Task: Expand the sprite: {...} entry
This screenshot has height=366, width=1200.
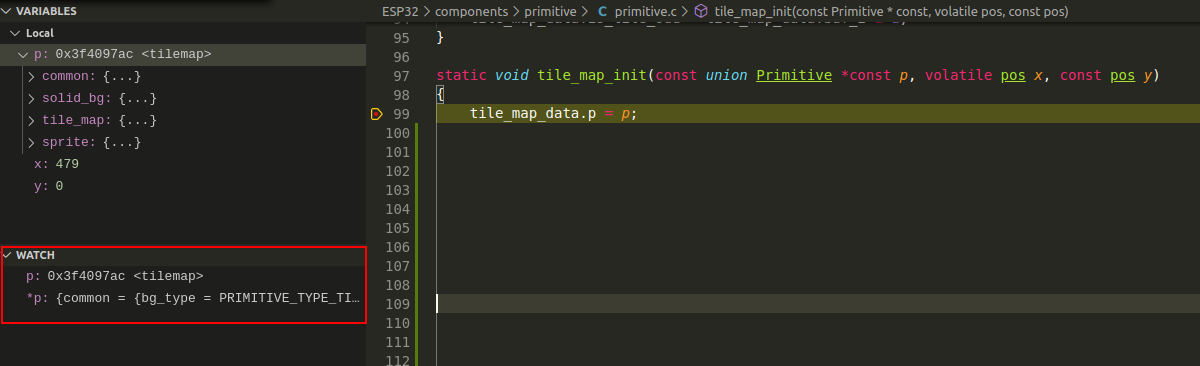Action: click(x=31, y=142)
